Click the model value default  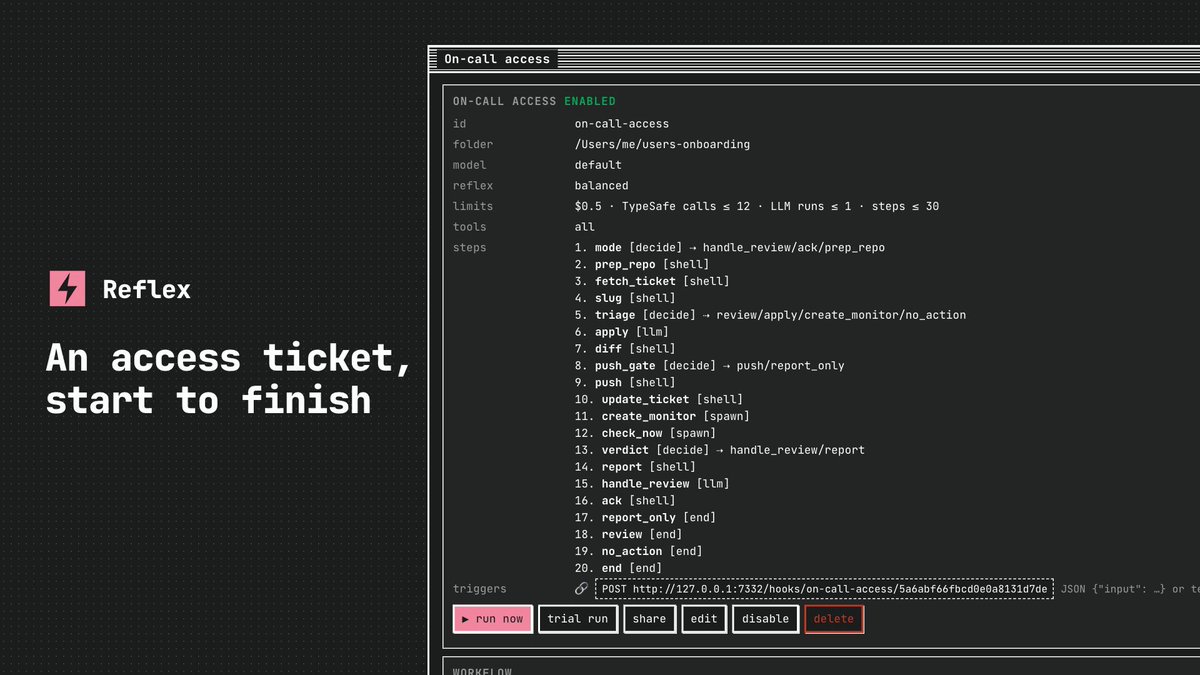point(598,165)
